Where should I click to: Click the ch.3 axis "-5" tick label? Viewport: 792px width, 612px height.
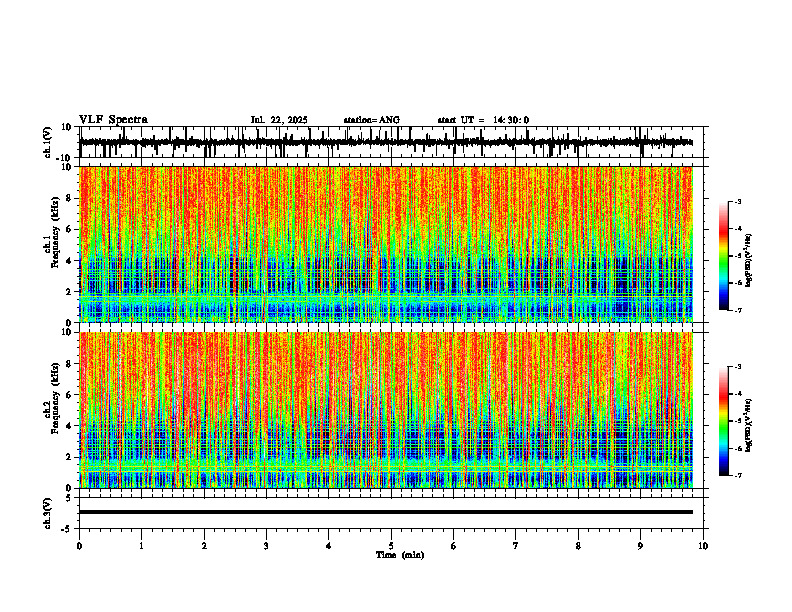click(67, 529)
